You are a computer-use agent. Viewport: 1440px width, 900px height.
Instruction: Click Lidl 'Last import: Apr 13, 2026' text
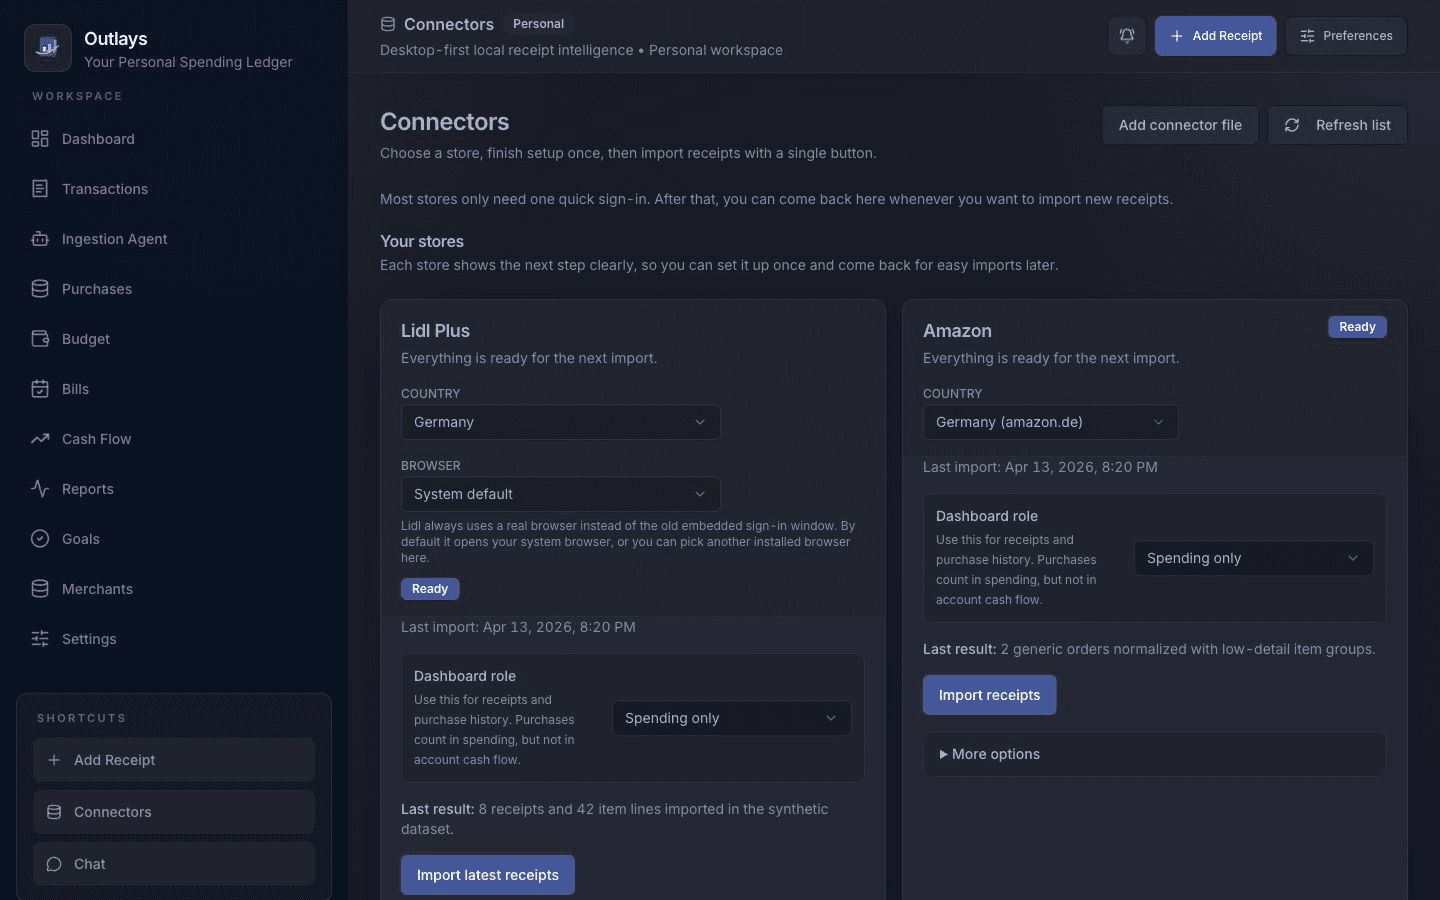pyautogui.click(x=518, y=627)
